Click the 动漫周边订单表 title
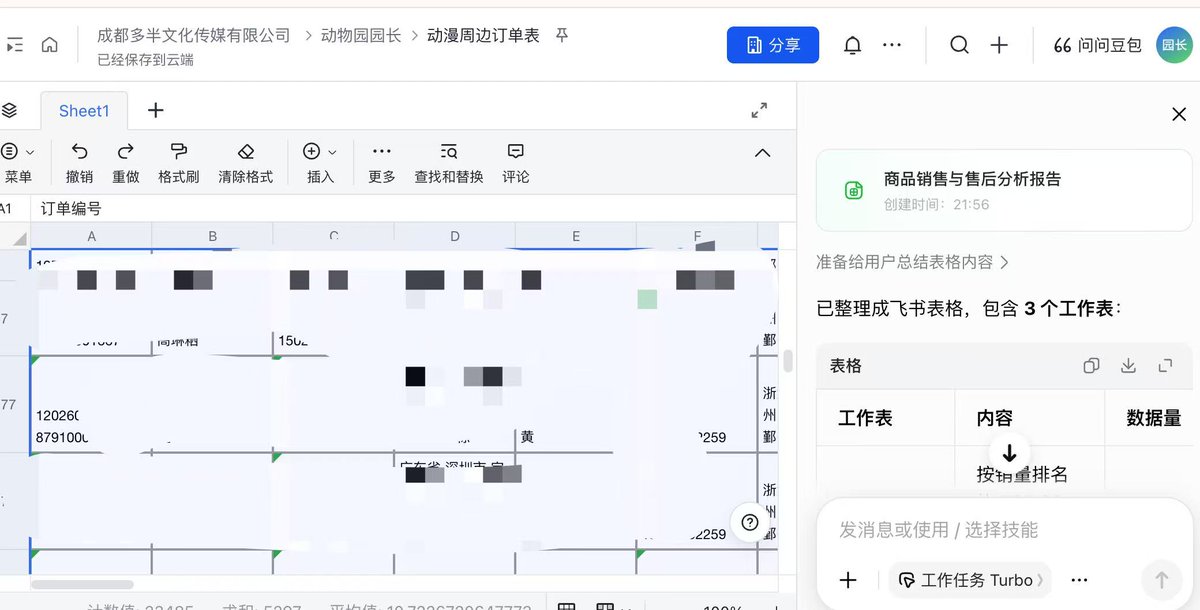Image resolution: width=1200 pixels, height=610 pixels. 483,35
